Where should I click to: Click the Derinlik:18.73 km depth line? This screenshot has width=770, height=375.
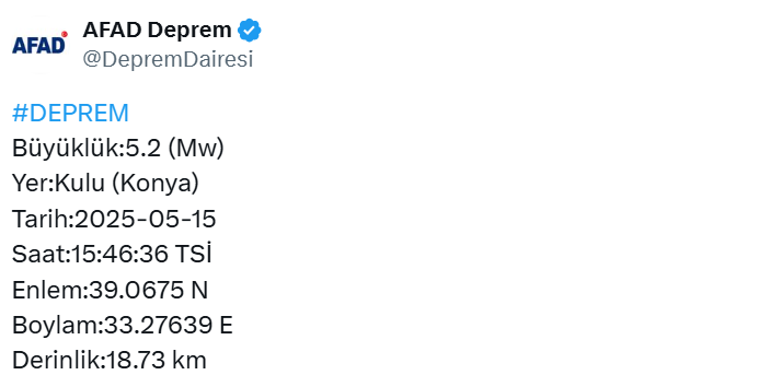(x=109, y=361)
